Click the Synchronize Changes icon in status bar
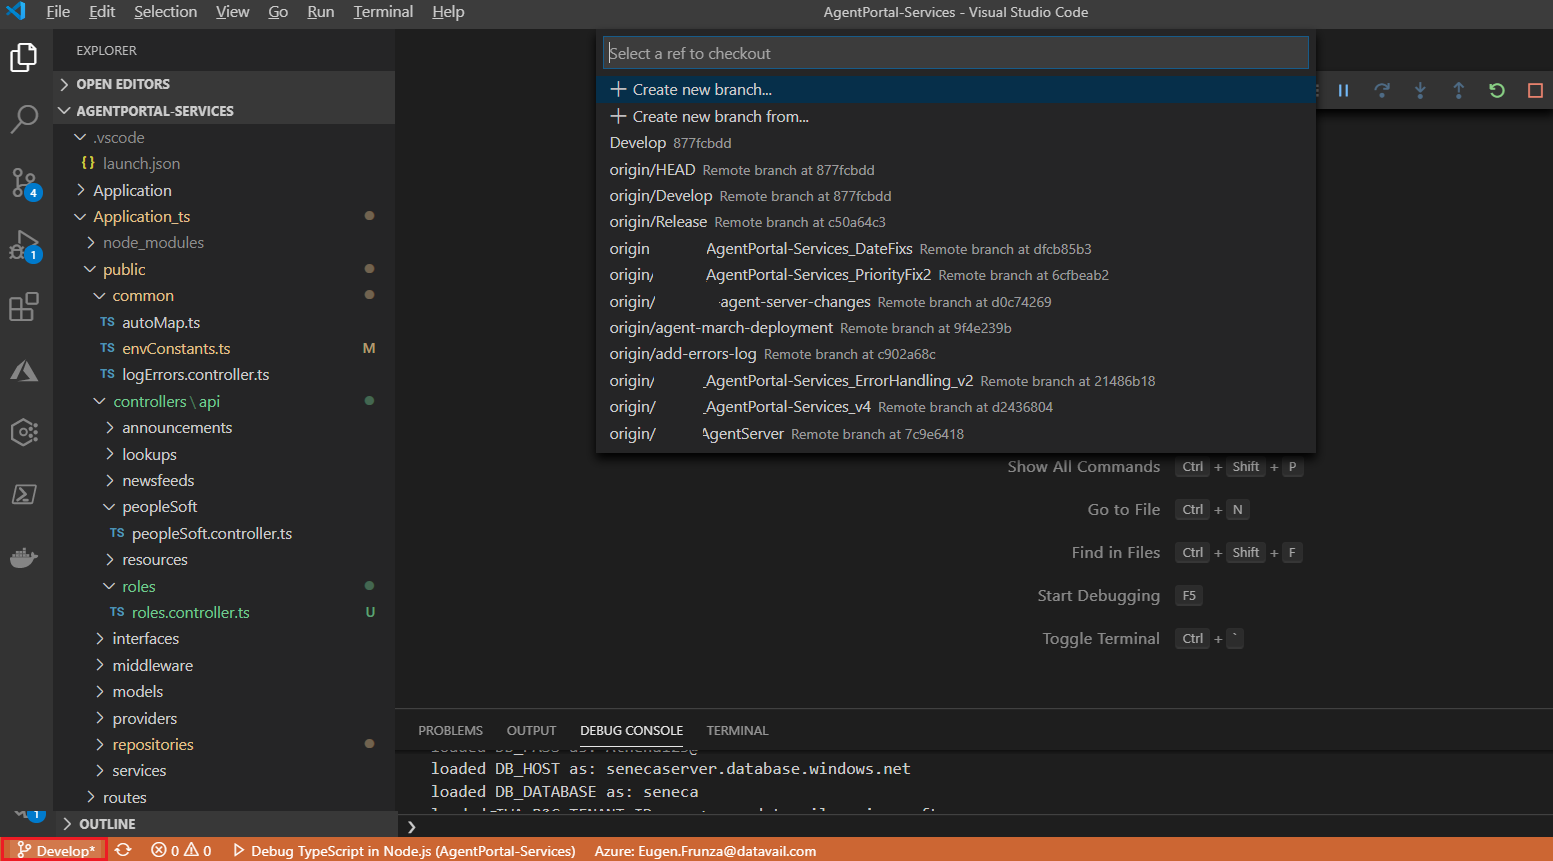The width and height of the screenshot is (1553, 861). 123,850
